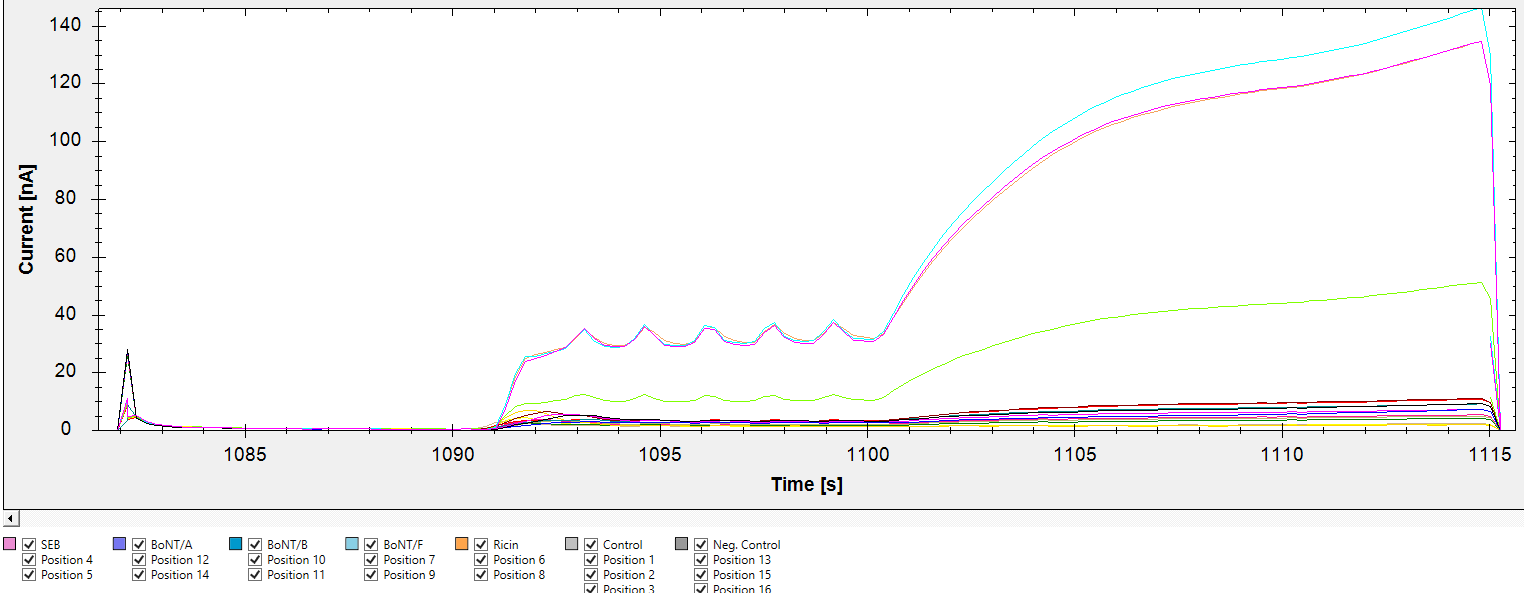The image size is (1524, 593).
Task: Click the pink SEB color swatch
Action: (10, 544)
